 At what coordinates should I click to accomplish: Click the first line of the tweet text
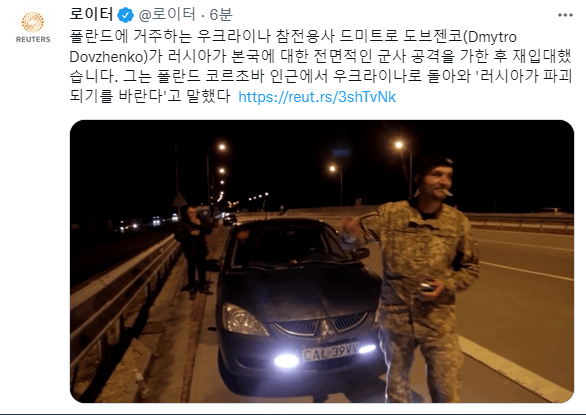click(x=293, y=37)
